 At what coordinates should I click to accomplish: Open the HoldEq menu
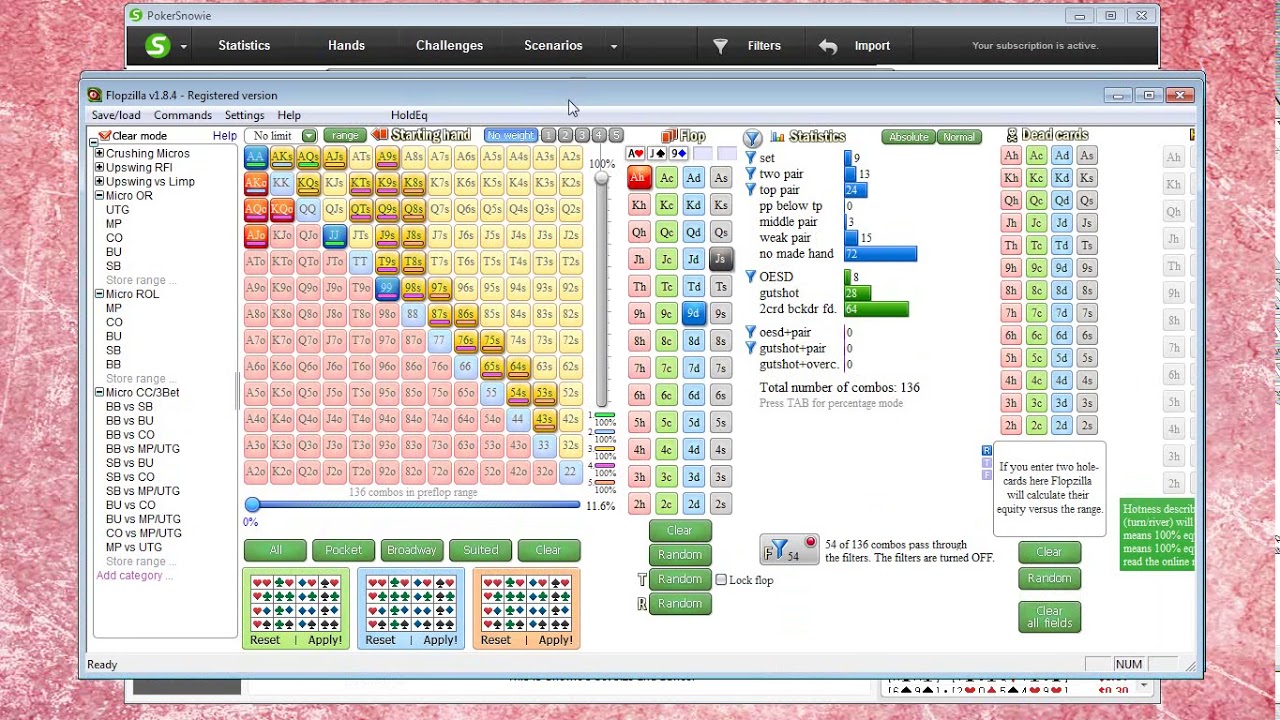[409, 115]
